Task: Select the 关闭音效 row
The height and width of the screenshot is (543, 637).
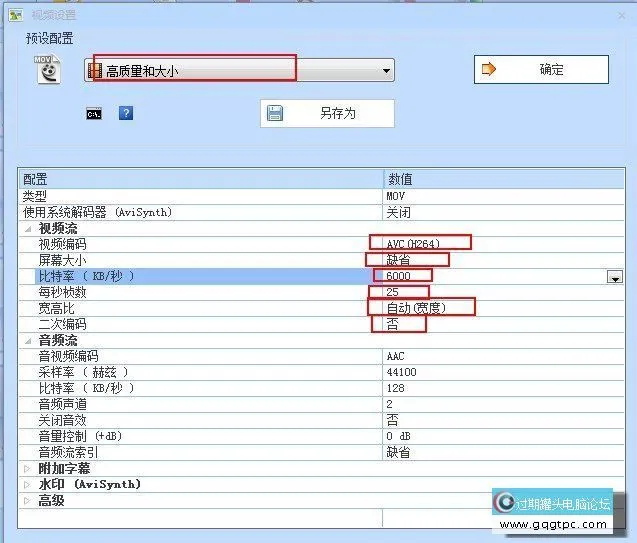Action: [321, 420]
